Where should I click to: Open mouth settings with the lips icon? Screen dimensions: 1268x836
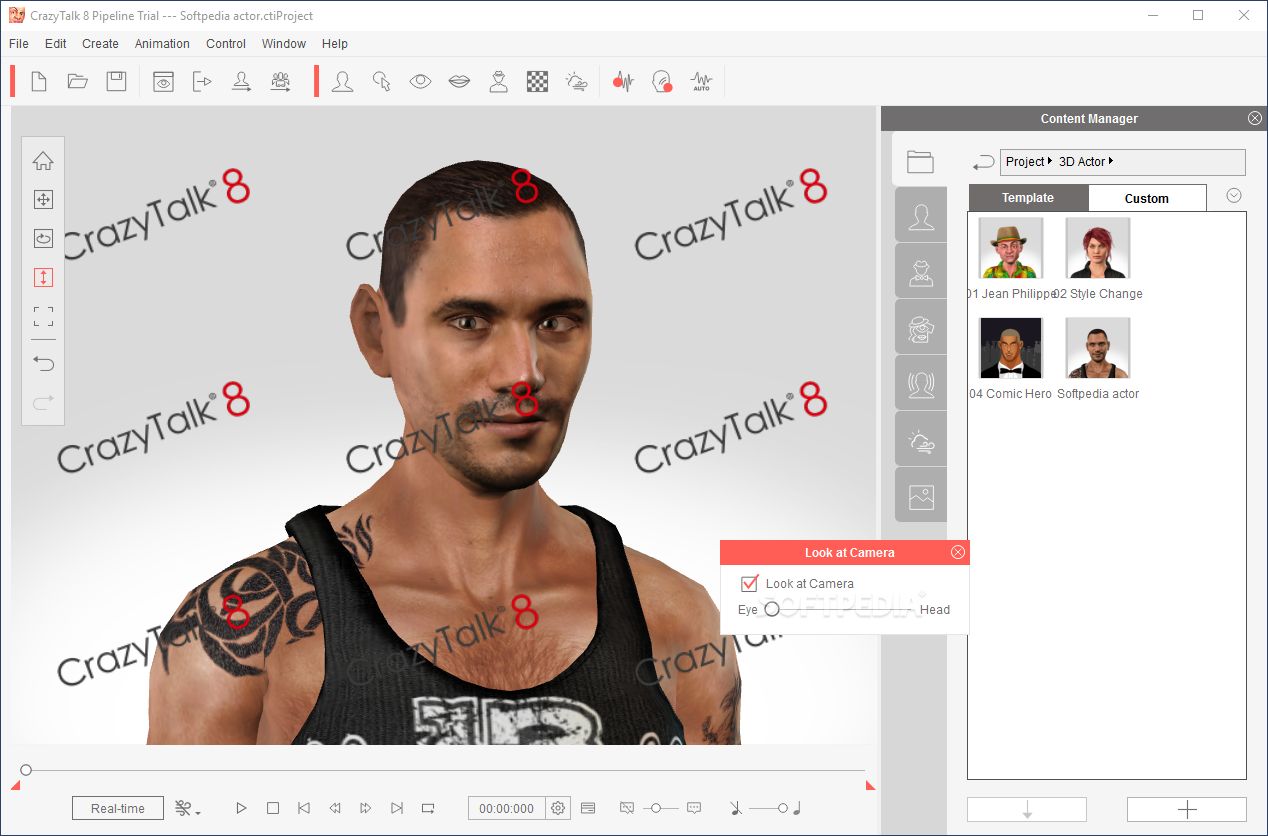tap(459, 82)
